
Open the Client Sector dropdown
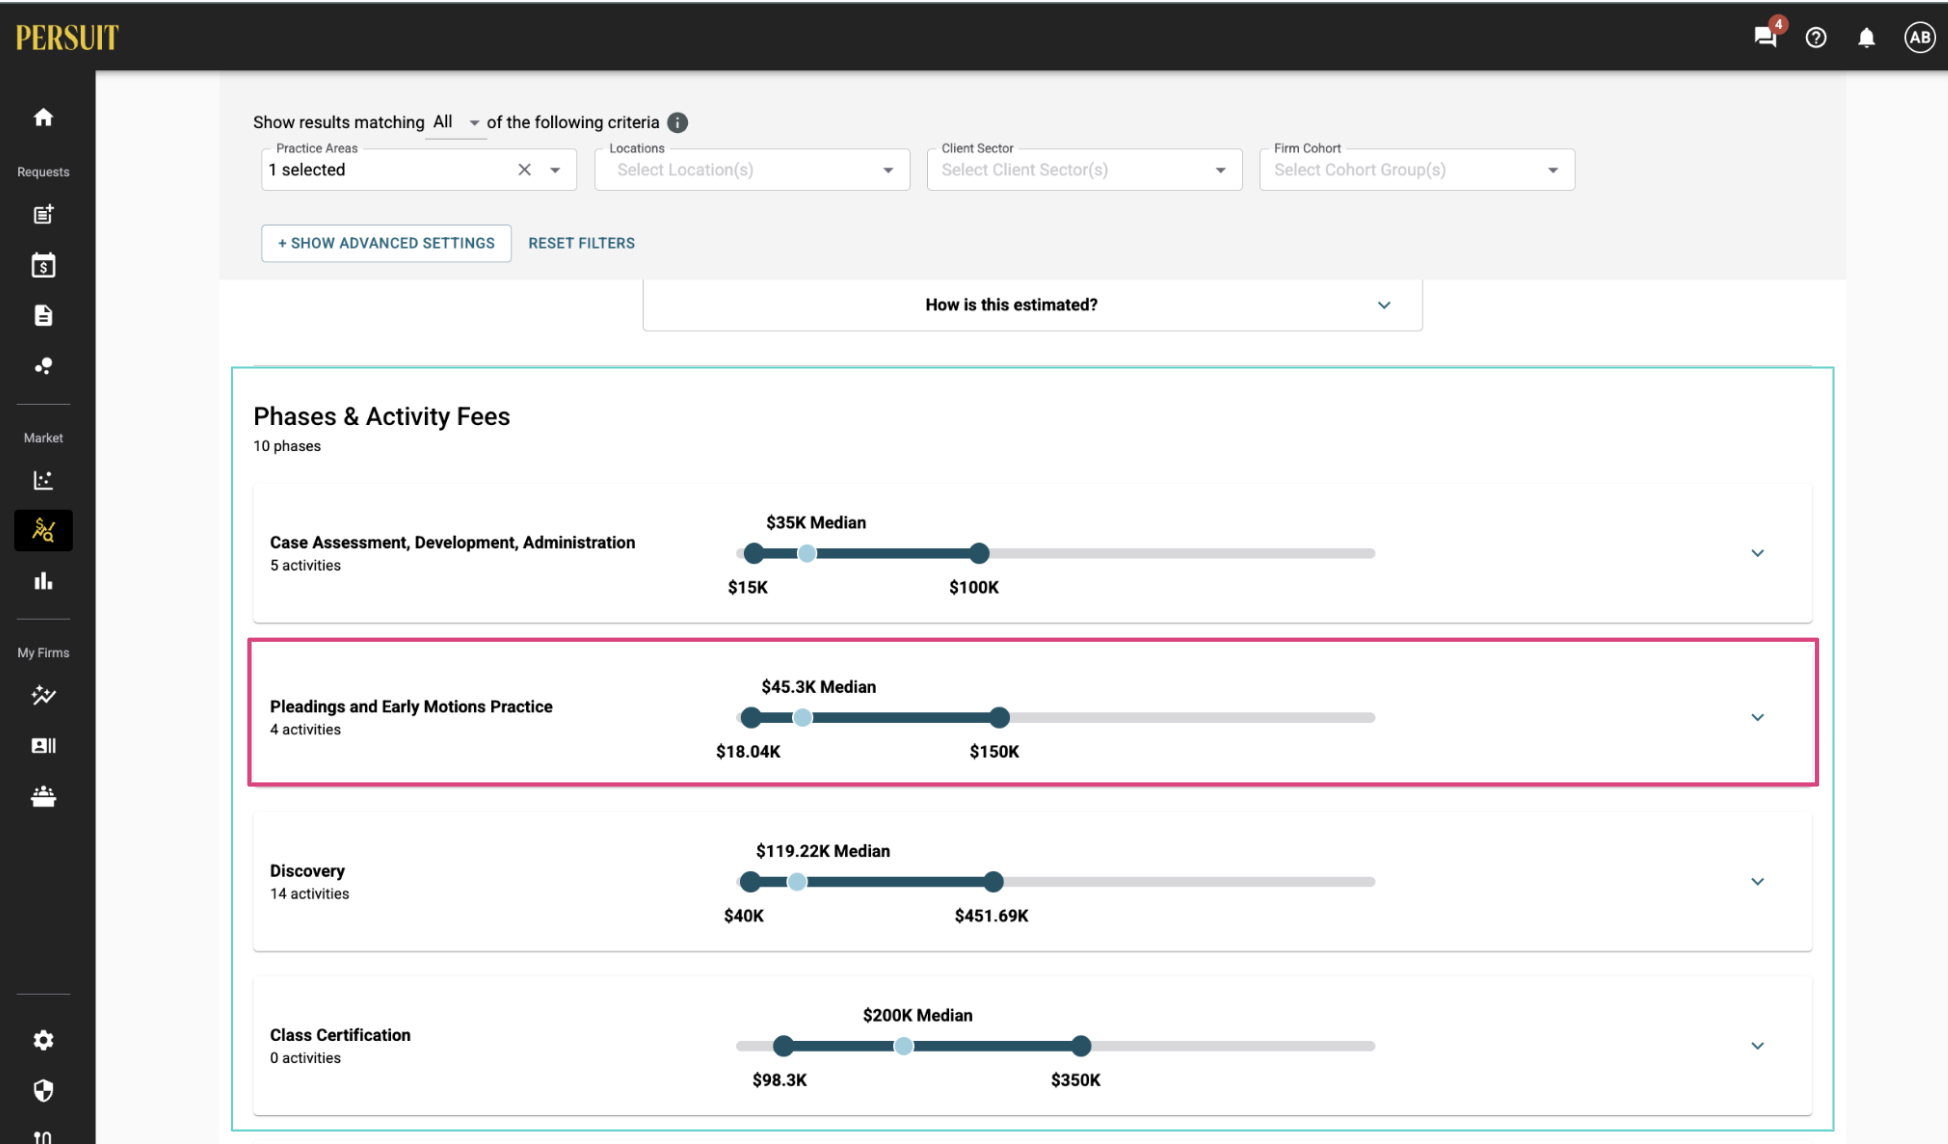pos(1084,170)
